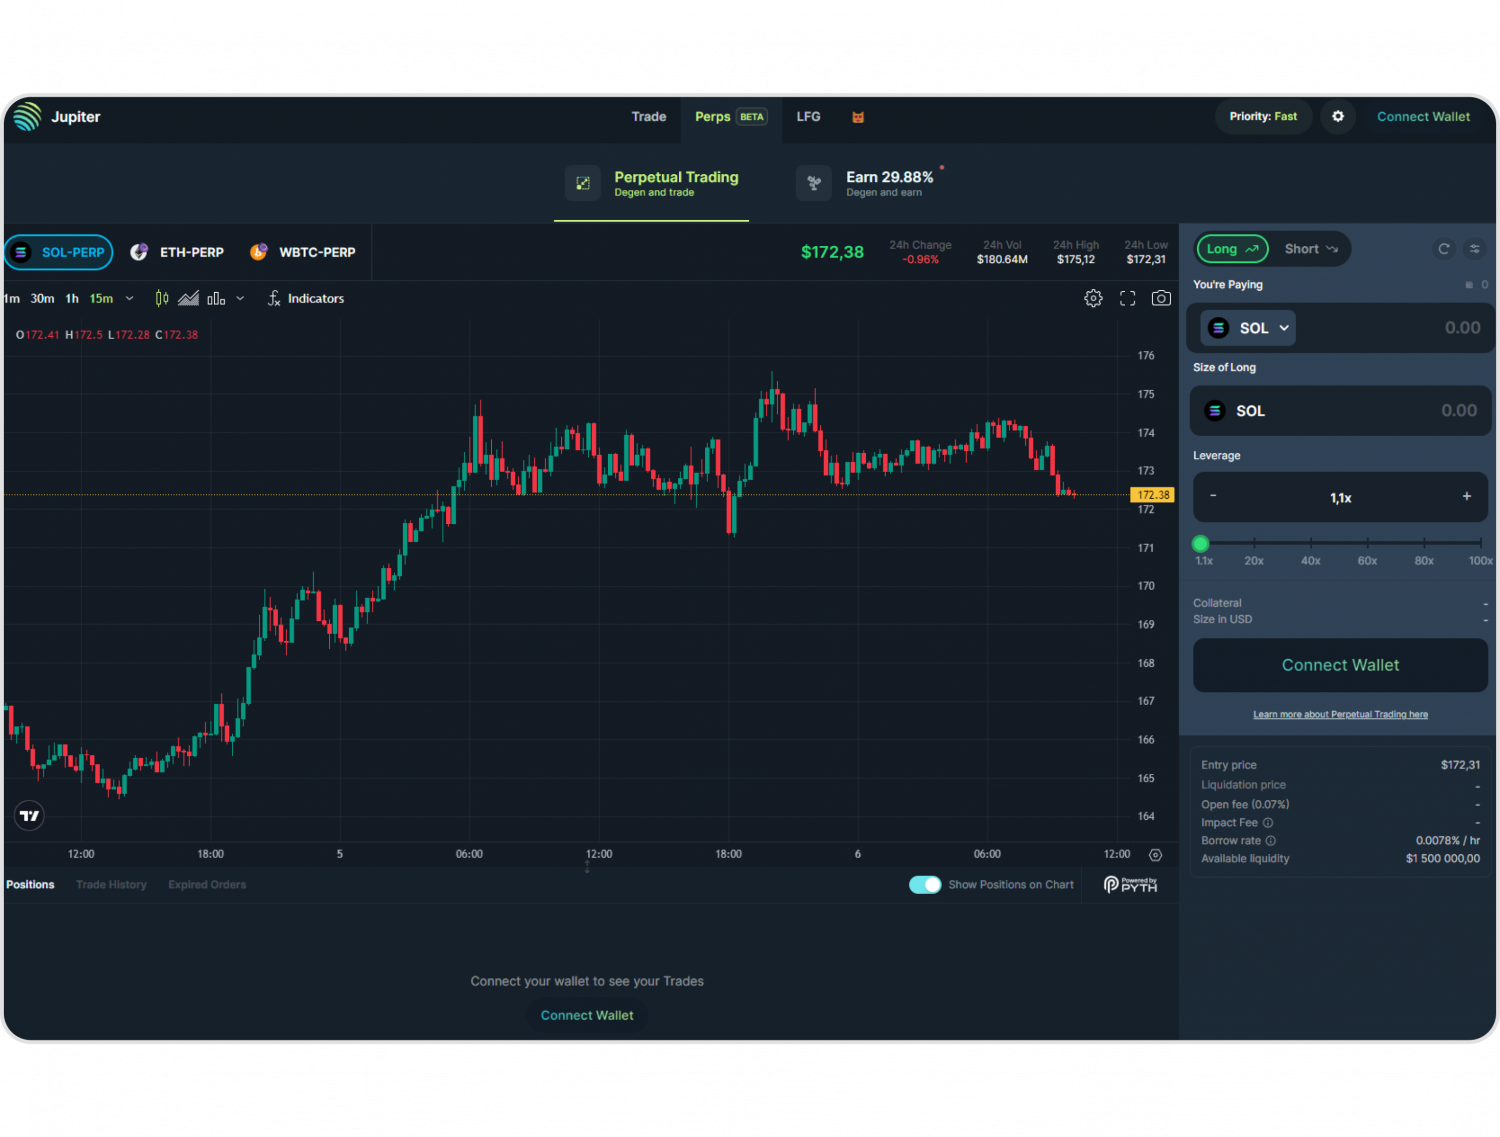Open the Trade menu item

point(649,117)
